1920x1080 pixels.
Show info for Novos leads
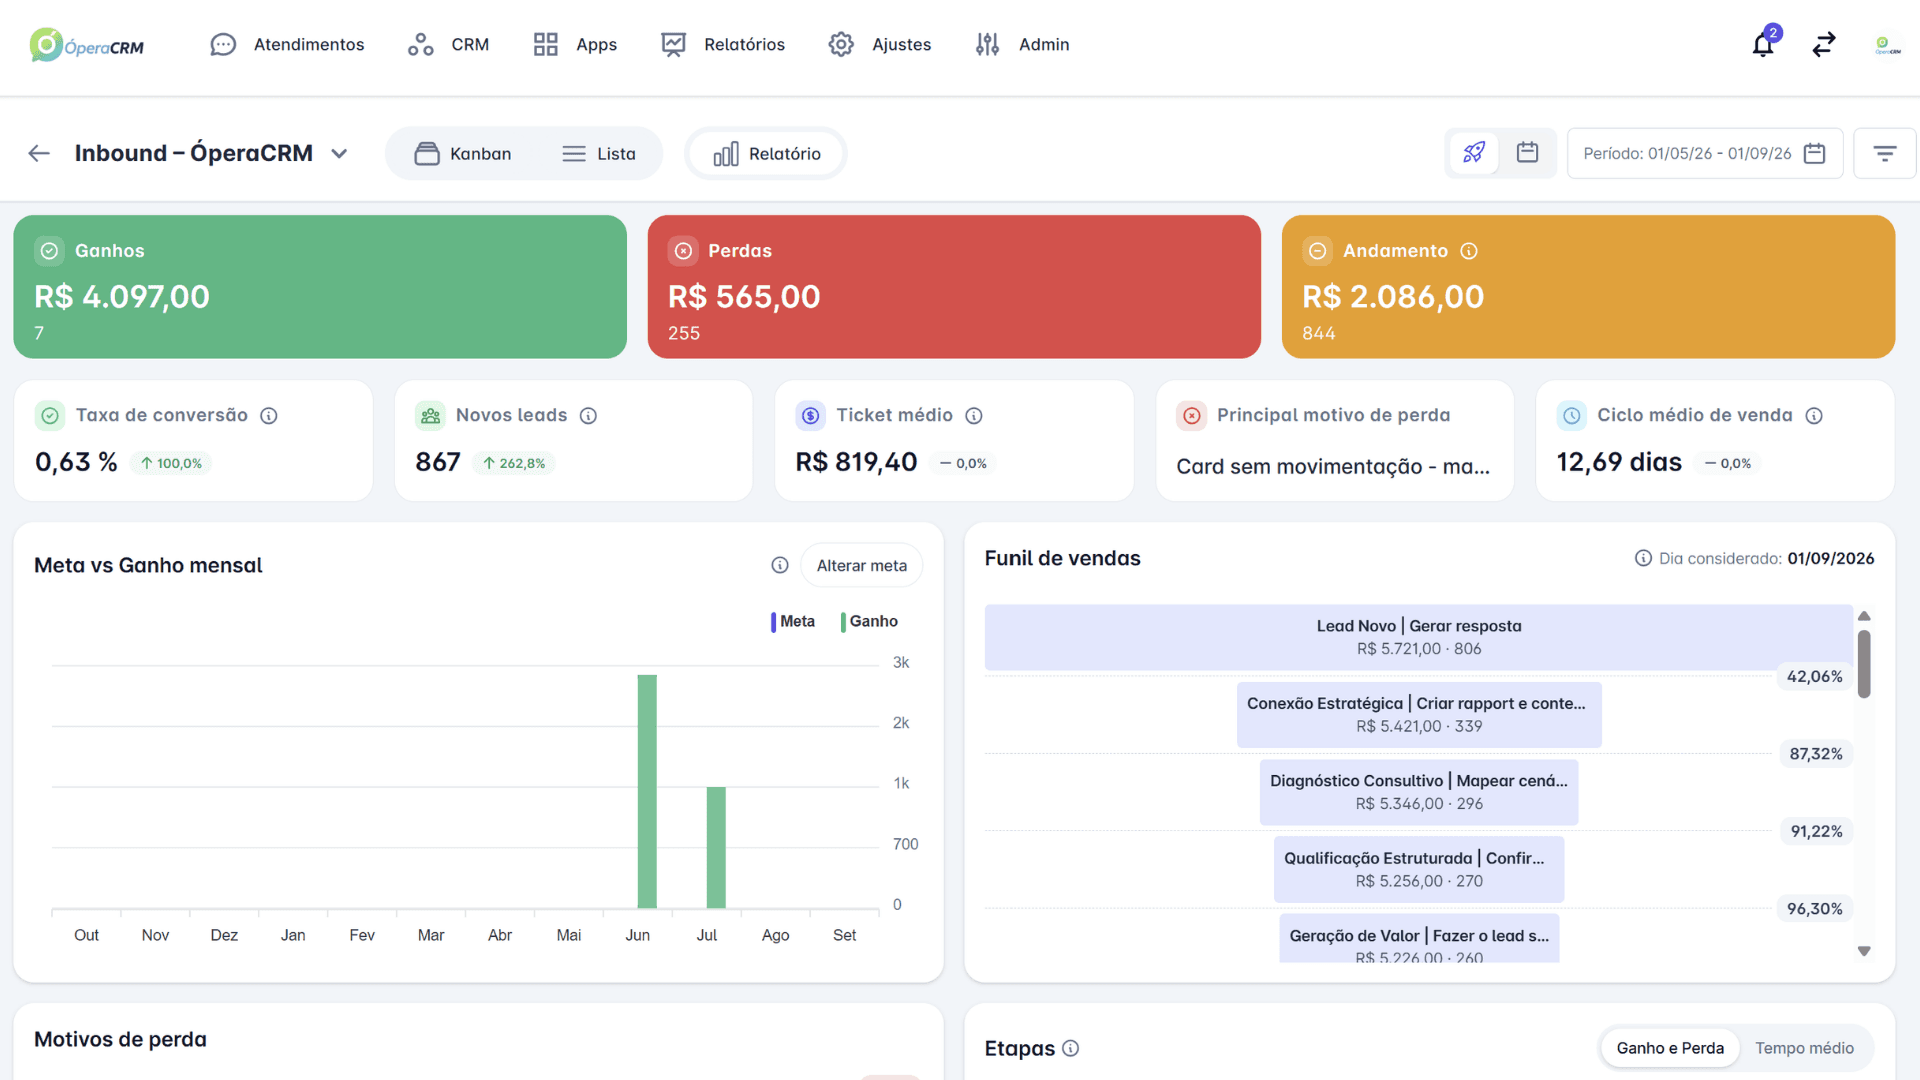point(588,416)
